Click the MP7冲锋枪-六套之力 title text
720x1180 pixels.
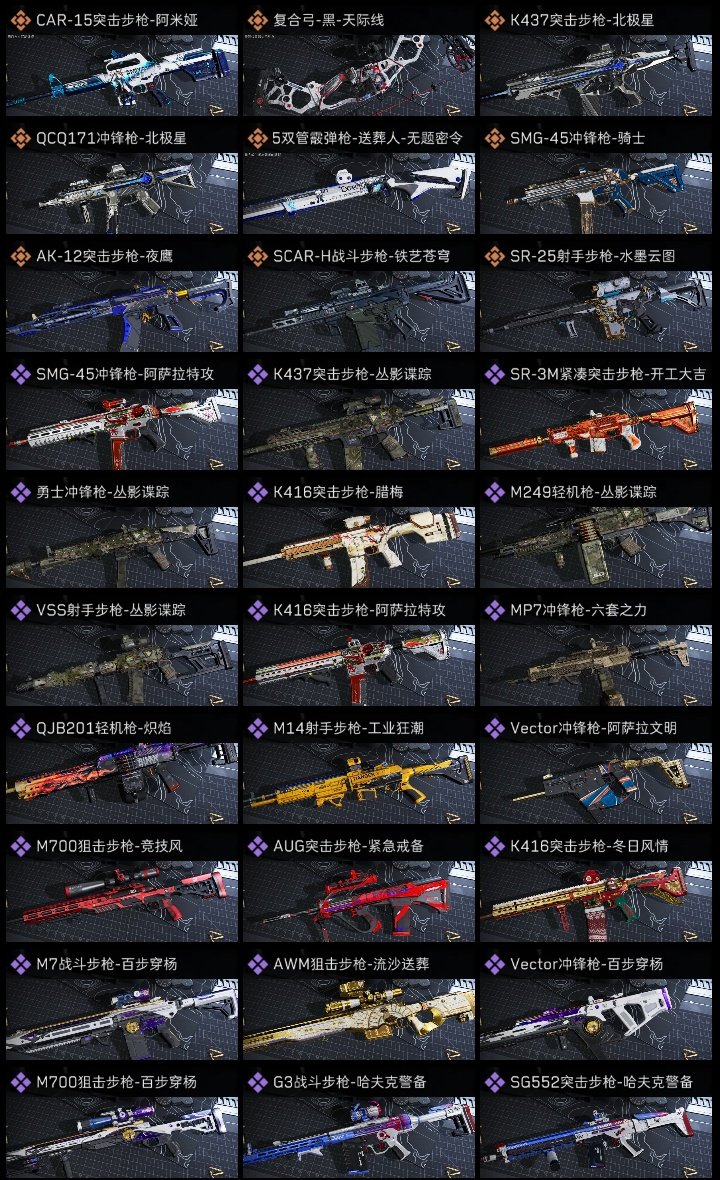point(578,610)
